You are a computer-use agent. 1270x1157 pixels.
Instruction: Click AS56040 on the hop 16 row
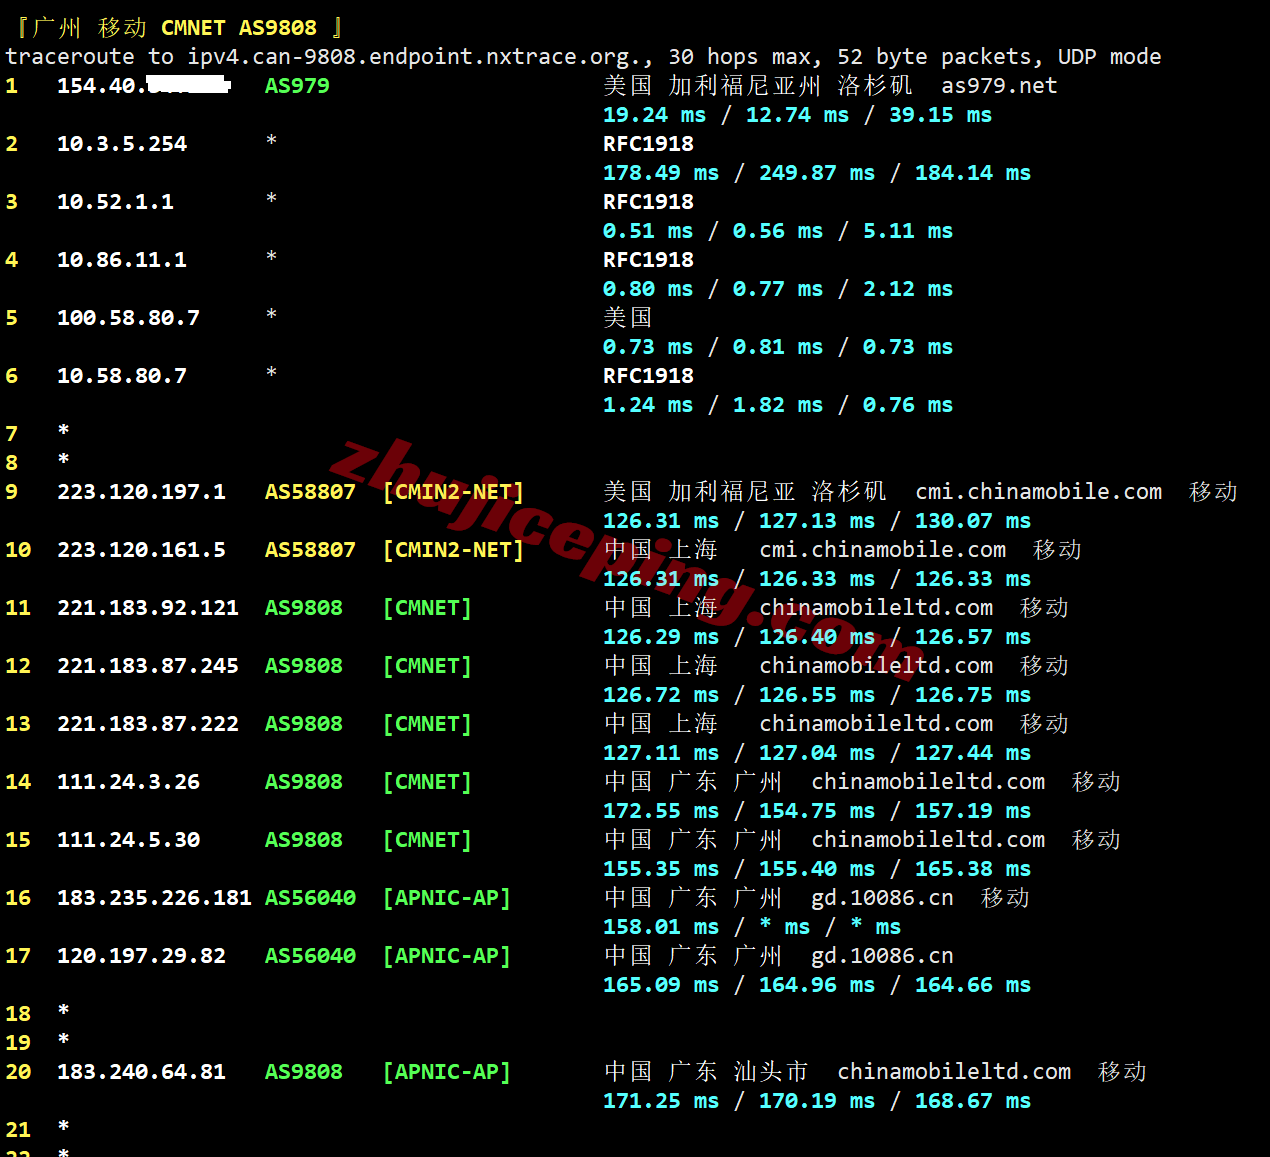310,898
